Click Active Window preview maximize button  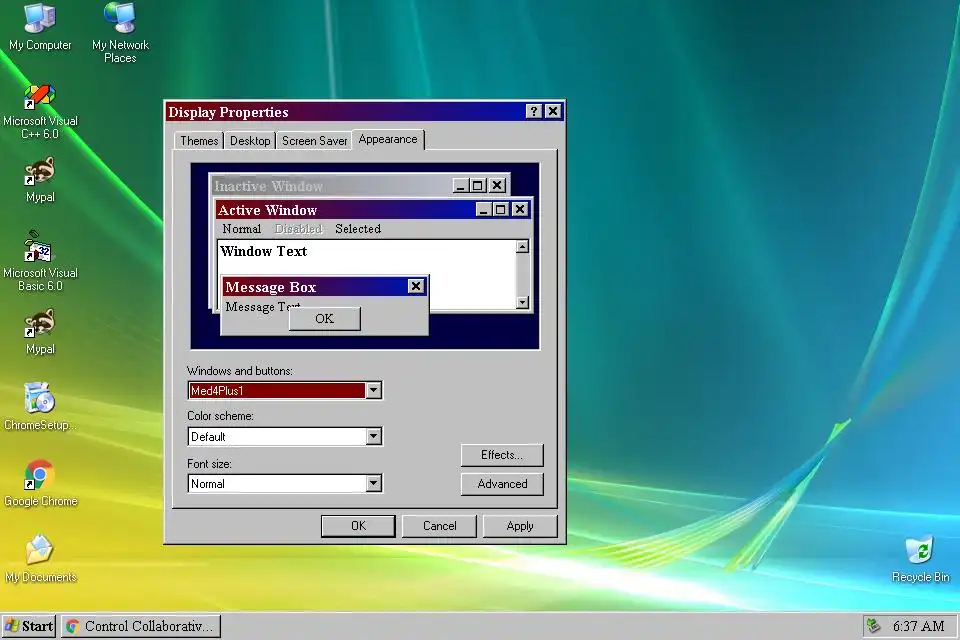pyautogui.click(x=500, y=209)
